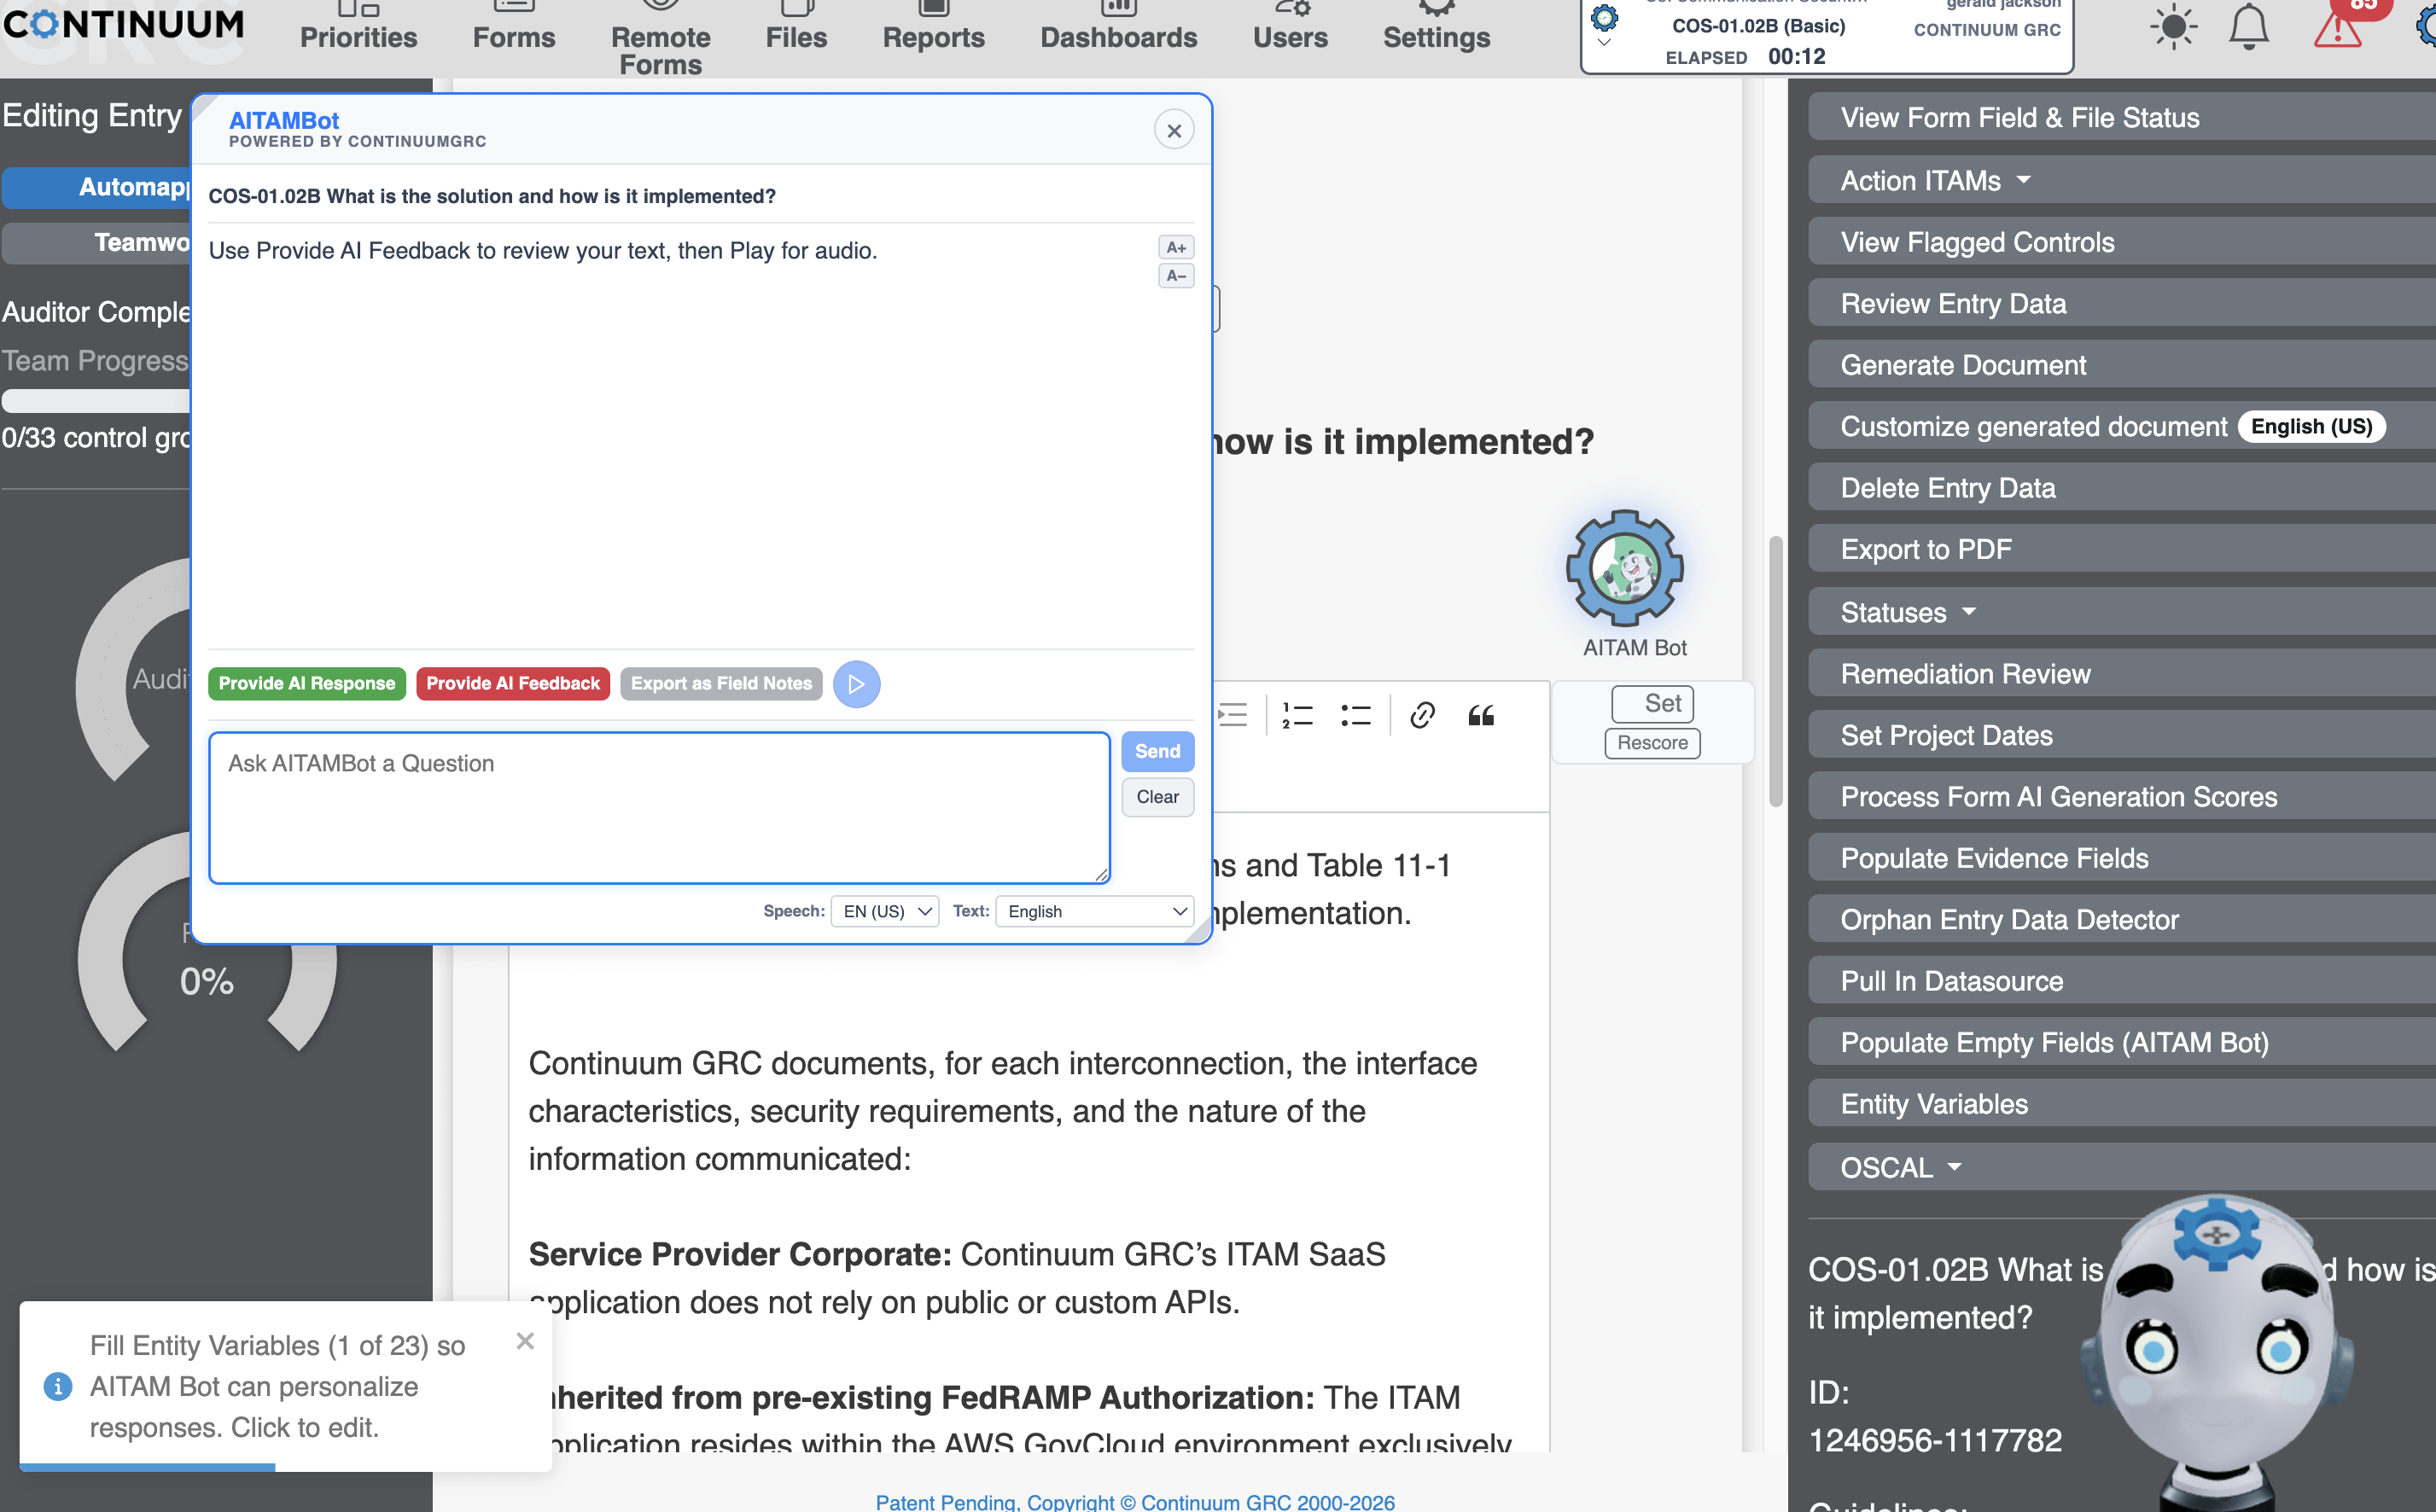This screenshot has height=1512, width=2436.
Task: Click the Set button
Action: [x=1652, y=703]
